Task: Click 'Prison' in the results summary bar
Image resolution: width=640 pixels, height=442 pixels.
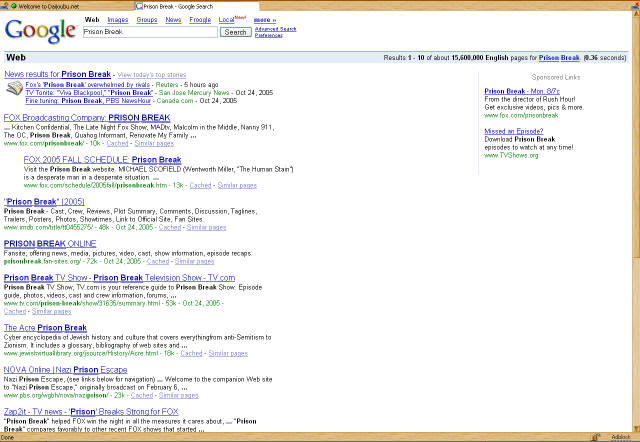Action: (549, 58)
